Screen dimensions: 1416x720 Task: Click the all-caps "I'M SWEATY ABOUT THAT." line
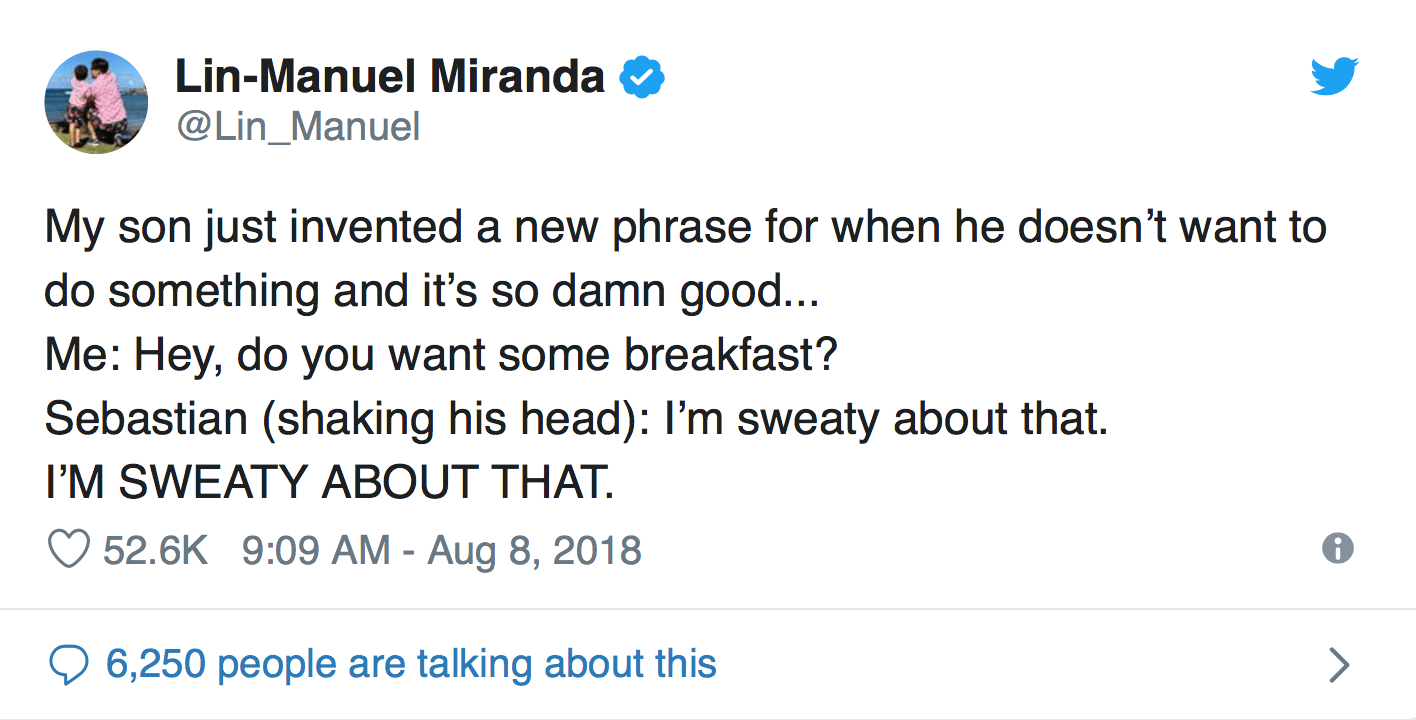(x=328, y=483)
